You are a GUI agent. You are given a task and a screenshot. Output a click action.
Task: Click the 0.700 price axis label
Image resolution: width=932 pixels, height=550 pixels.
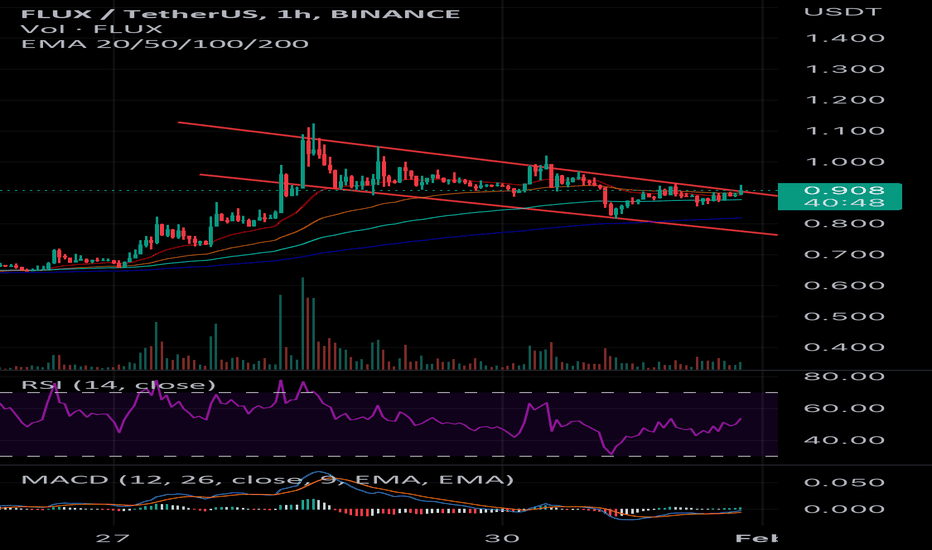pos(844,254)
